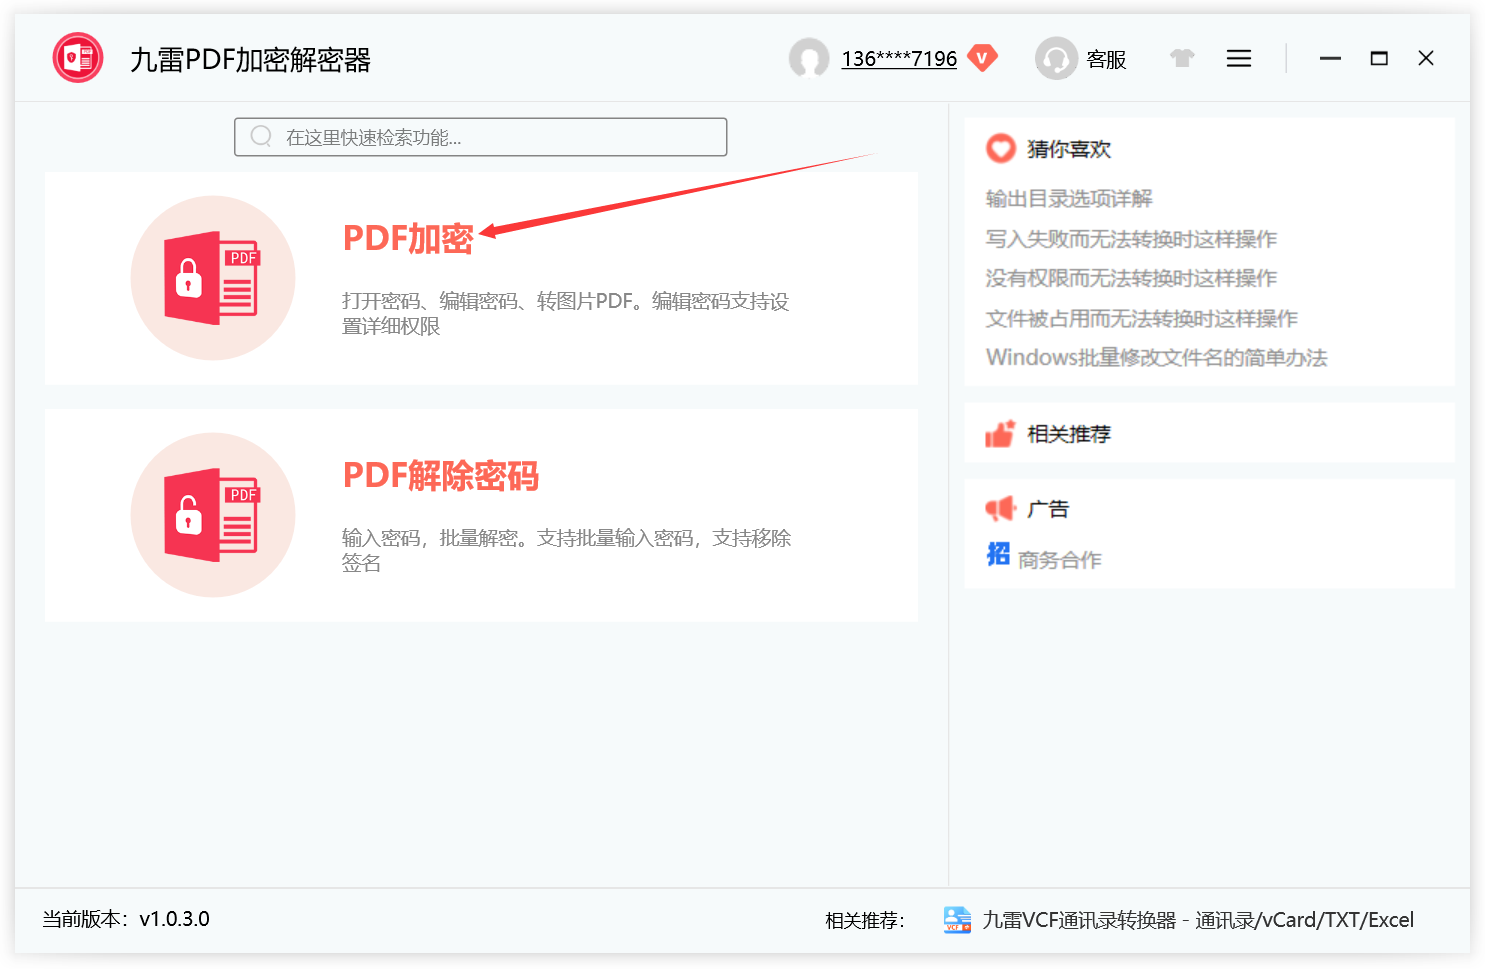Open the 客服 headset icon
Image resolution: width=1485 pixels, height=969 pixels.
[1056, 58]
